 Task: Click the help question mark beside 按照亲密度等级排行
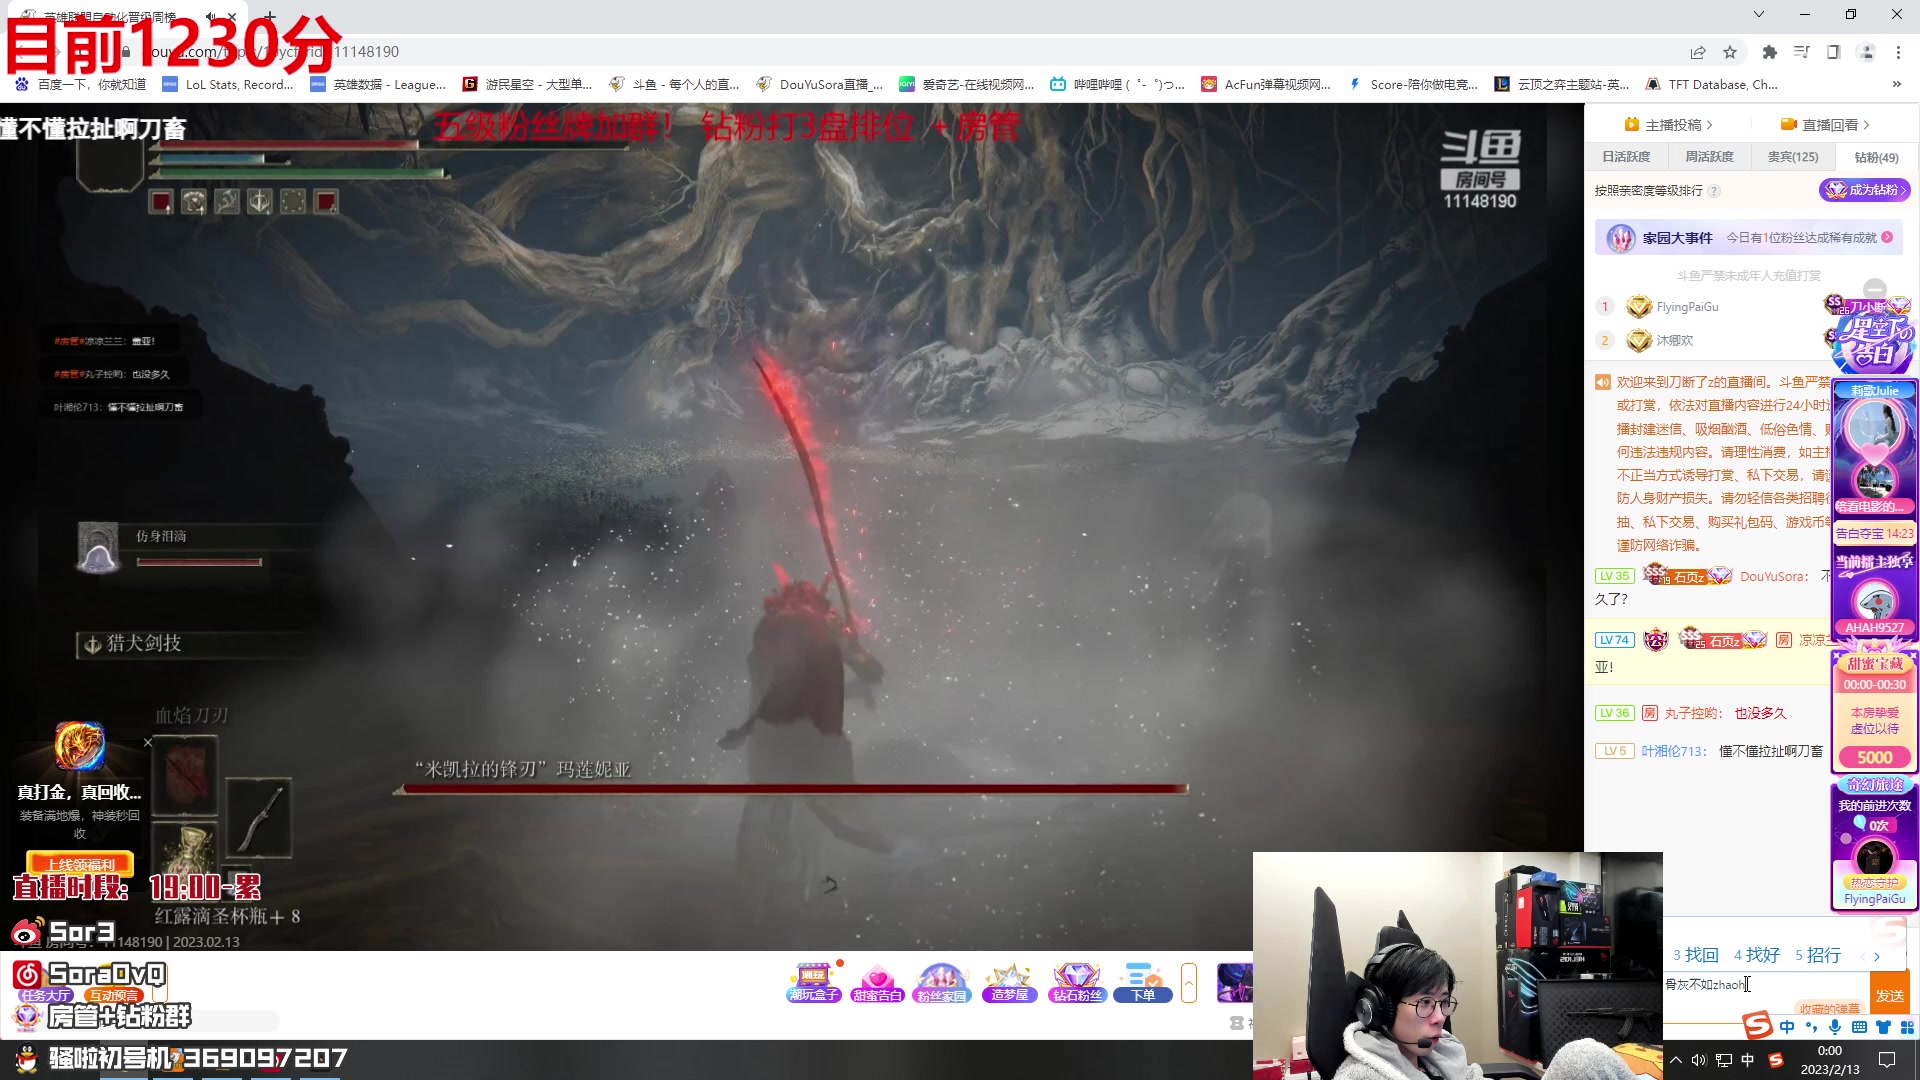coord(1714,191)
